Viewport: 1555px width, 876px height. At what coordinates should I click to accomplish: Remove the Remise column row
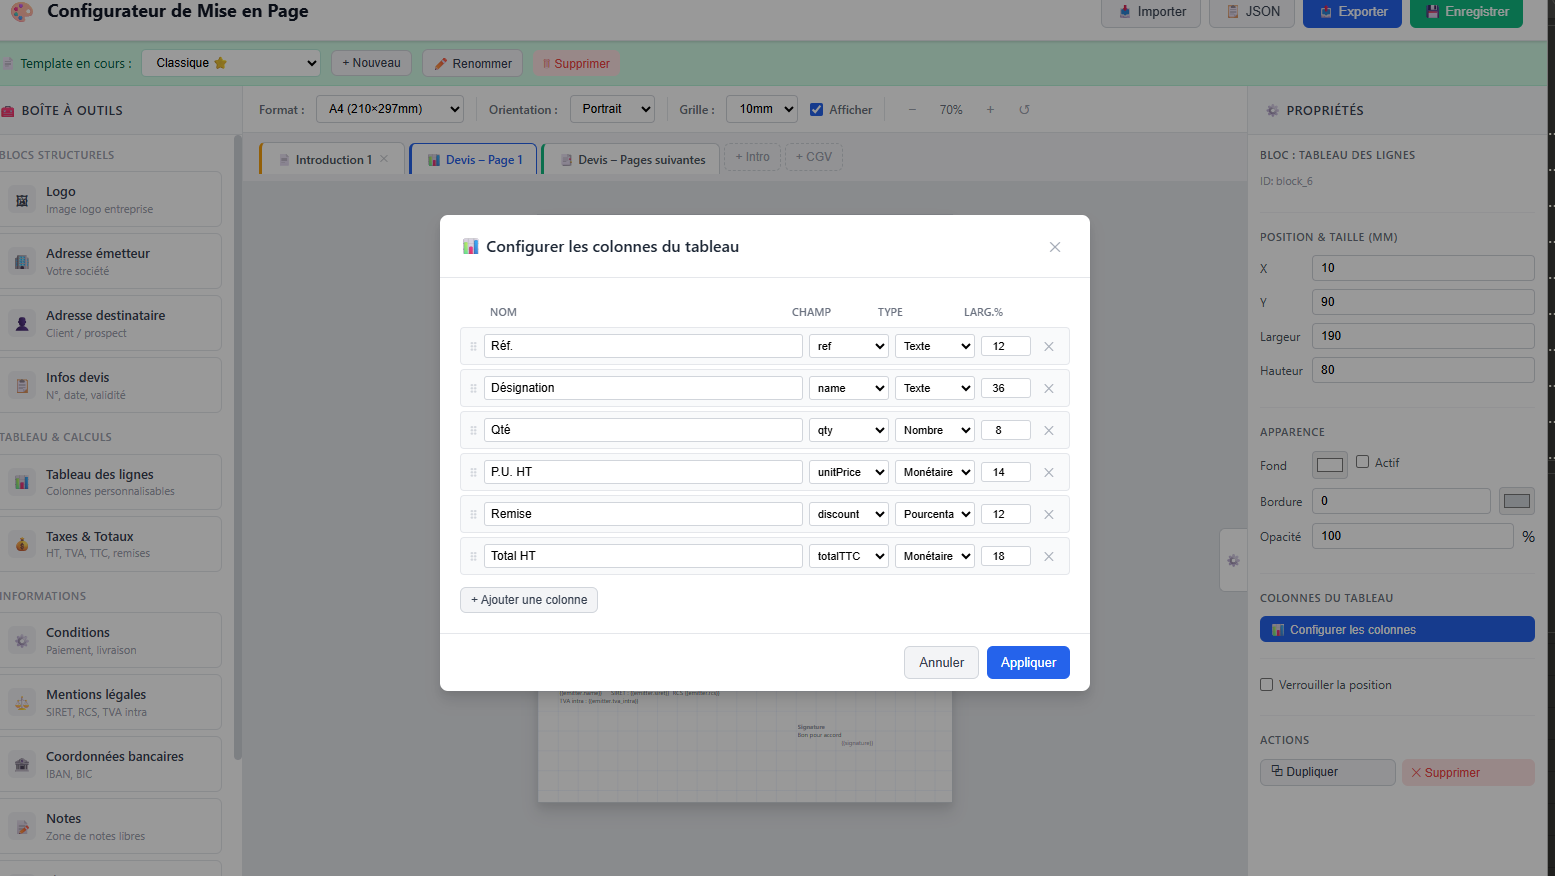pos(1048,514)
